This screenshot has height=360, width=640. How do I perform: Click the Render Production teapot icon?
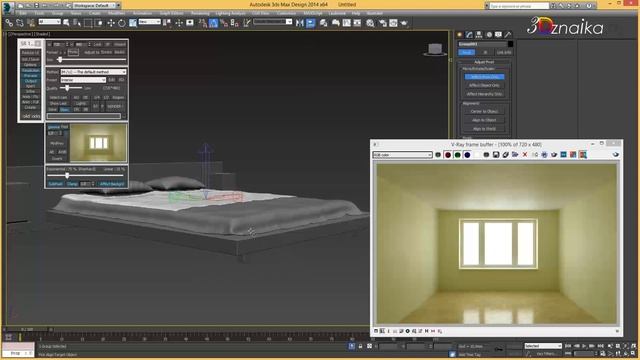point(404,23)
